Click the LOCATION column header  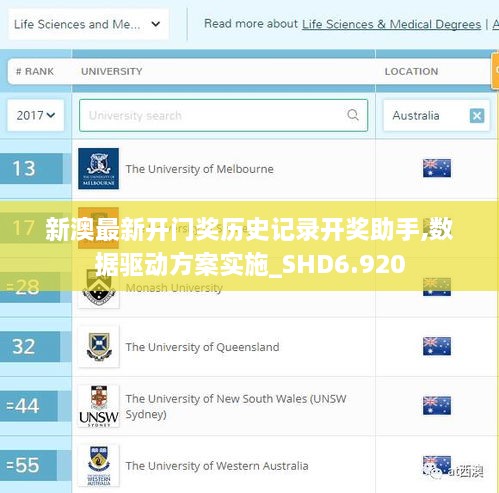pos(411,71)
